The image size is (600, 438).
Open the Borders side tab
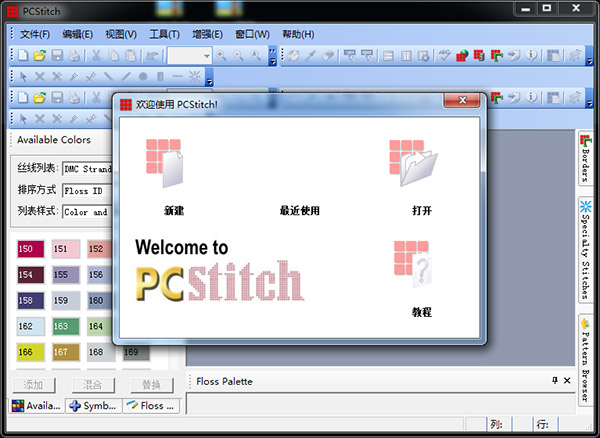pos(585,158)
